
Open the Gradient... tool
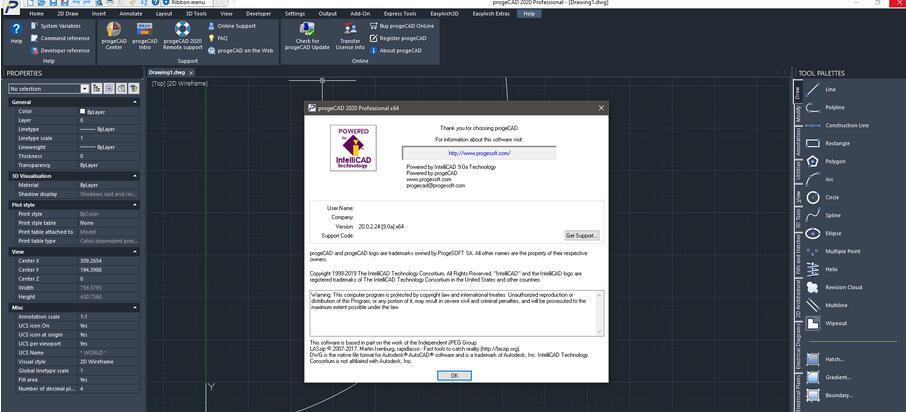[828, 377]
